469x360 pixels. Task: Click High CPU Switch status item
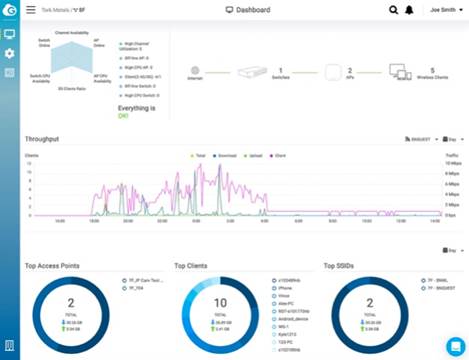tap(139, 95)
